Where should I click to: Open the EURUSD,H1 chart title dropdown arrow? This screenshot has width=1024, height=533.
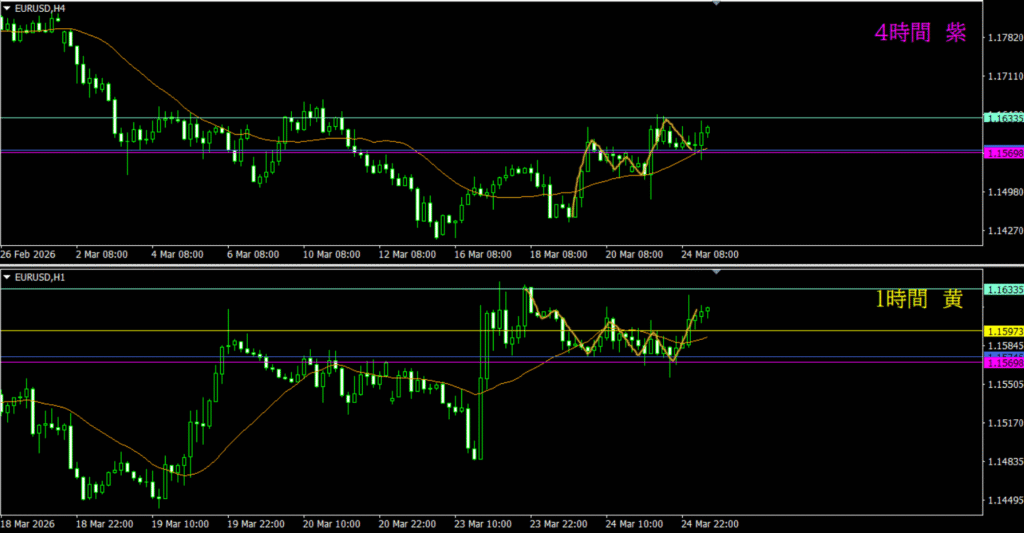point(8,276)
